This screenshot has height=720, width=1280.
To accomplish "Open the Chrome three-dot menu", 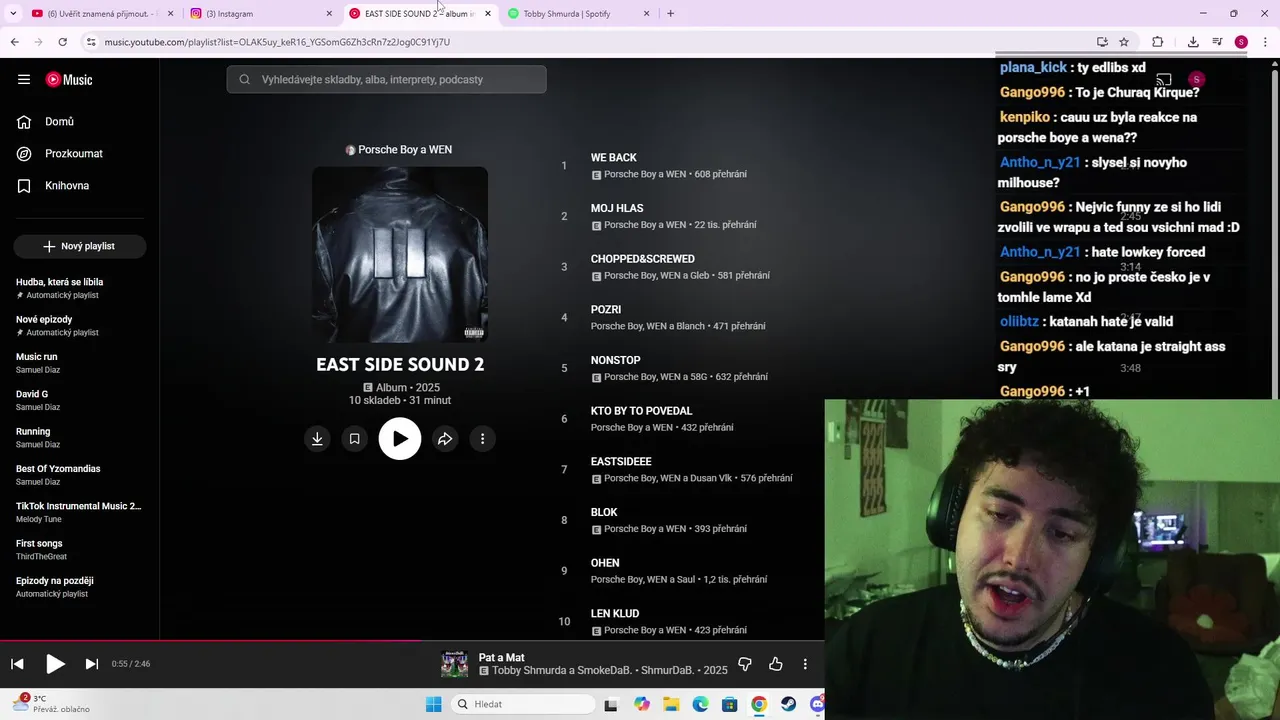I will pyautogui.click(x=1265, y=42).
